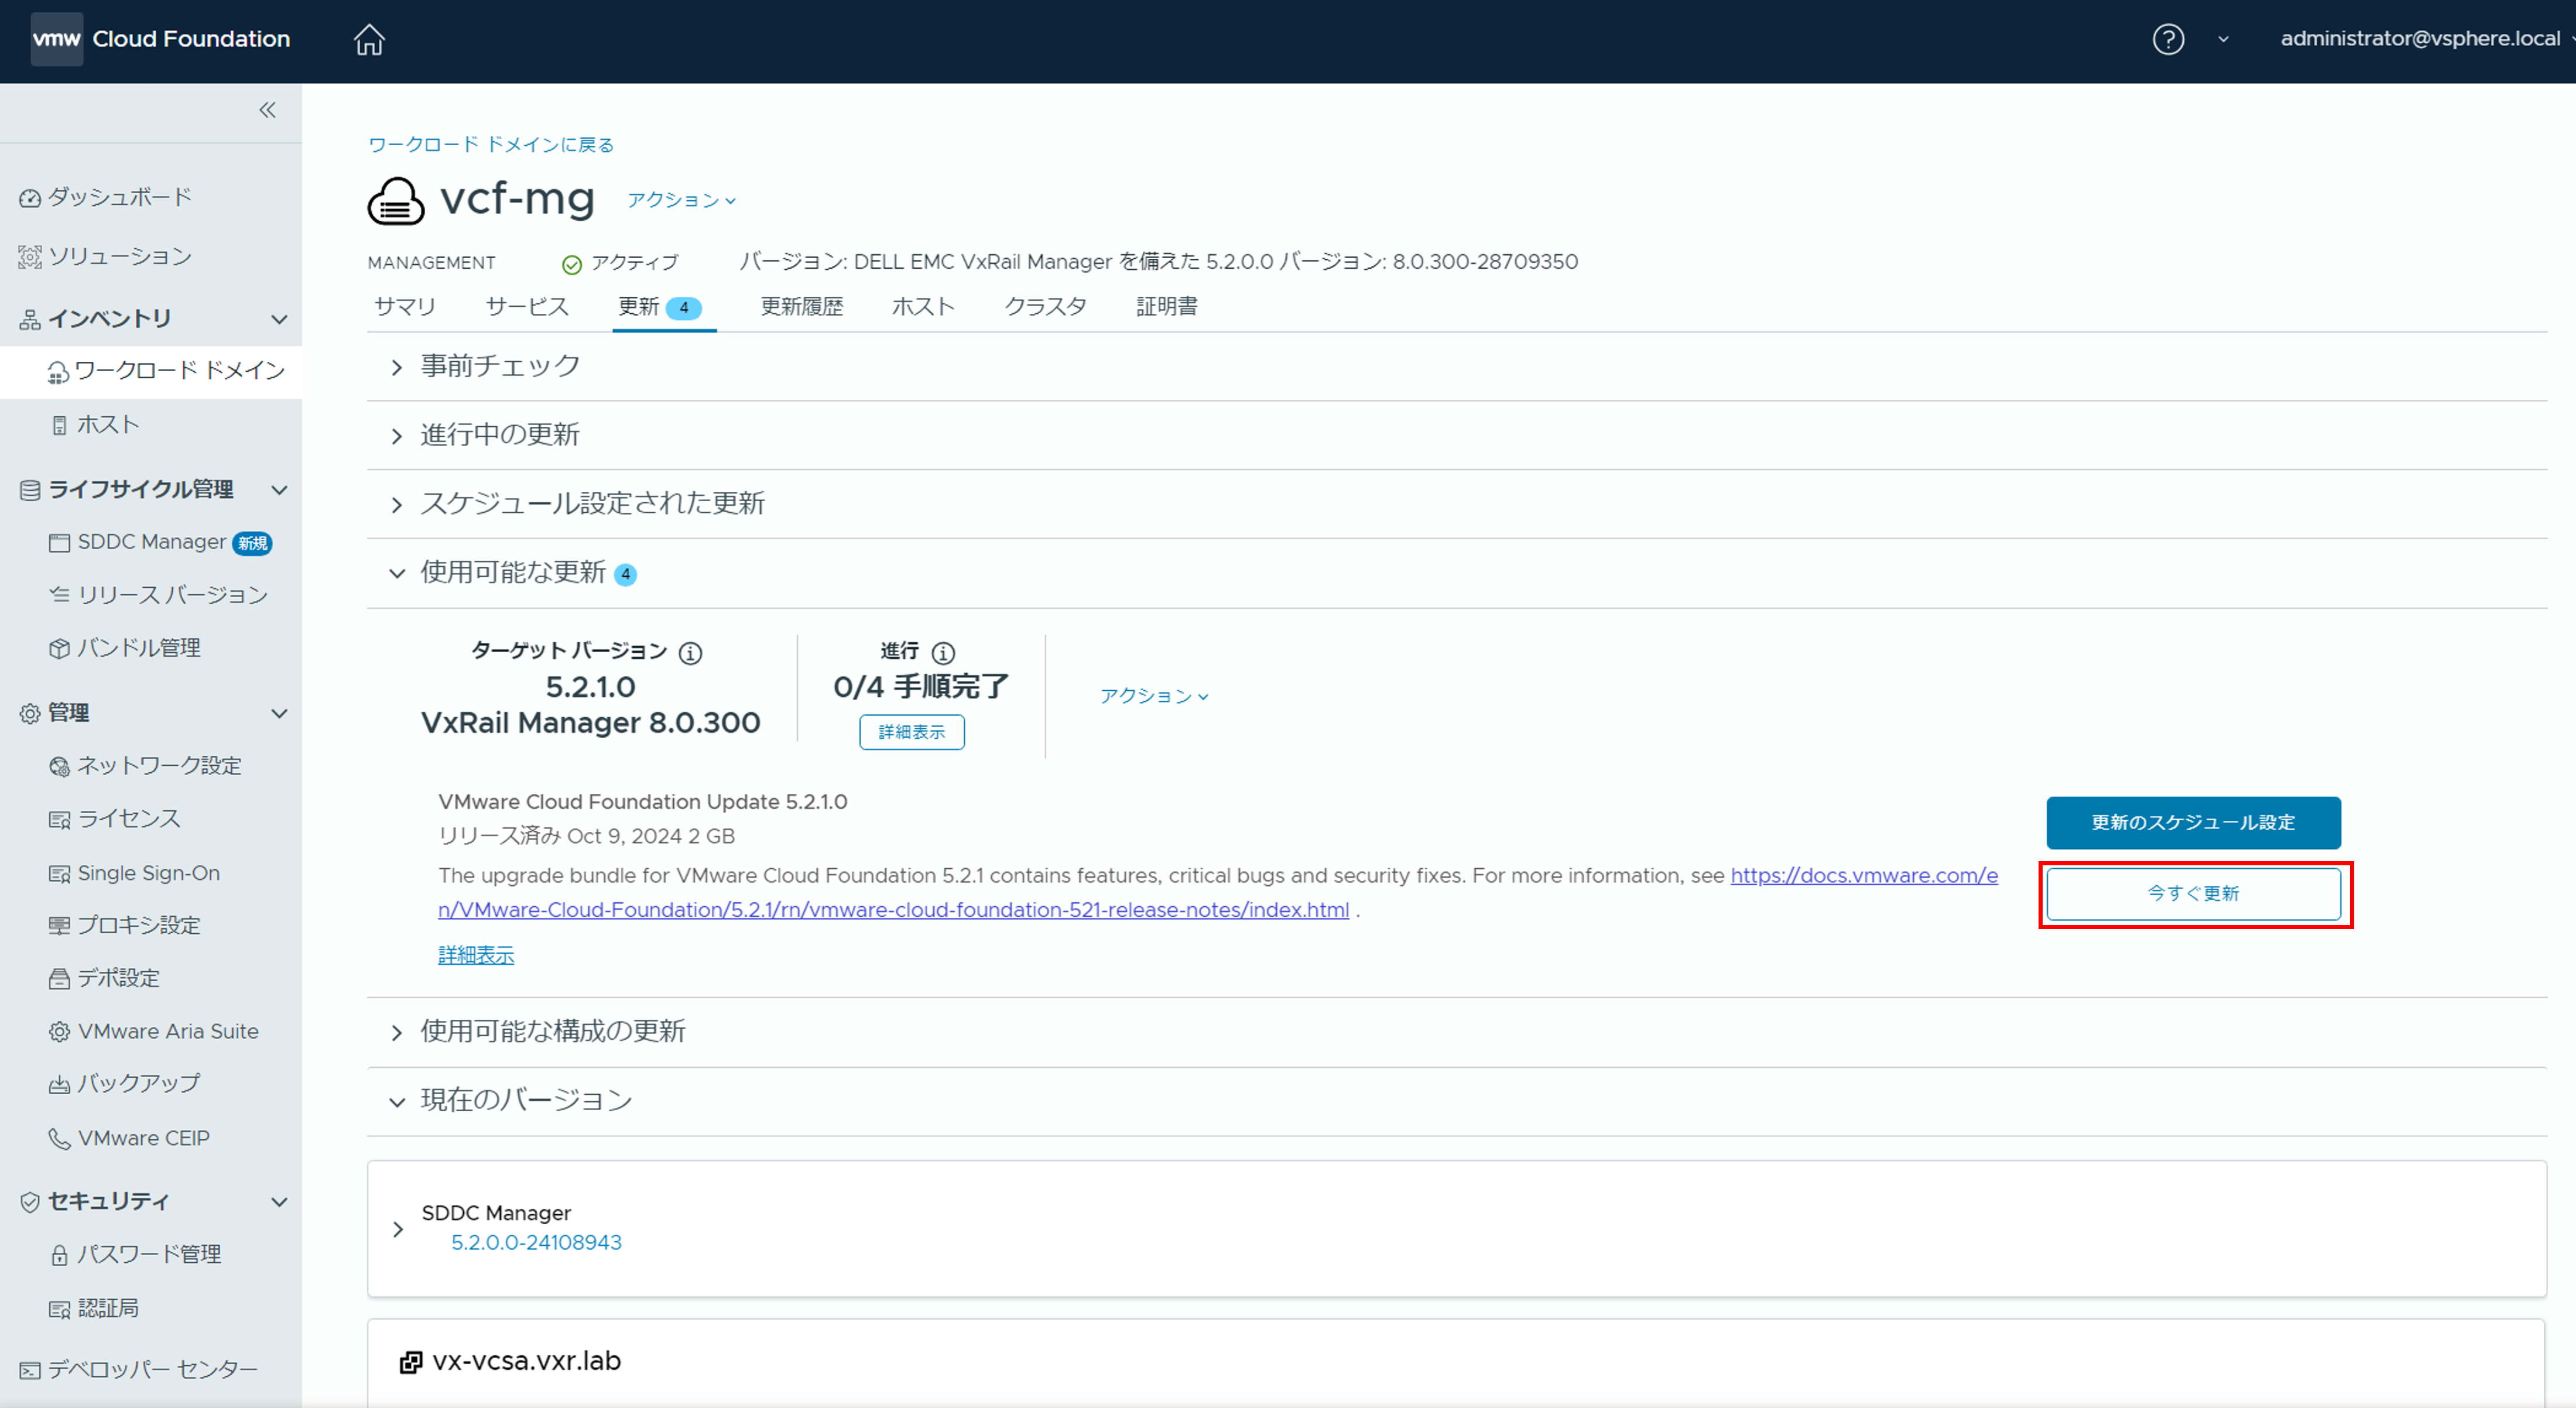Expand the SDDC Manager version row
This screenshot has height=1408, width=2576.
click(397, 1229)
